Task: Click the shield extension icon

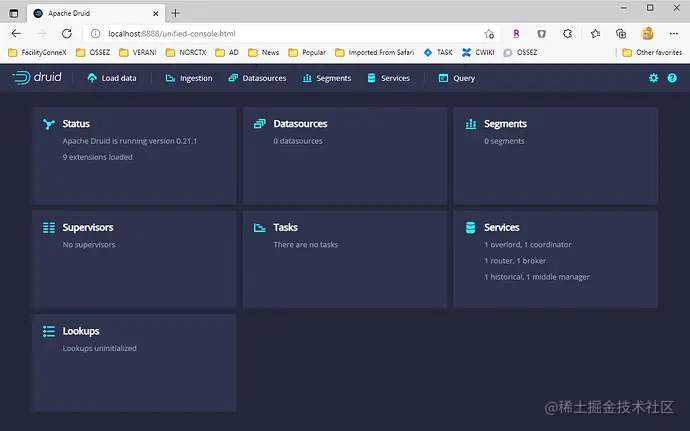Action: coord(542,33)
